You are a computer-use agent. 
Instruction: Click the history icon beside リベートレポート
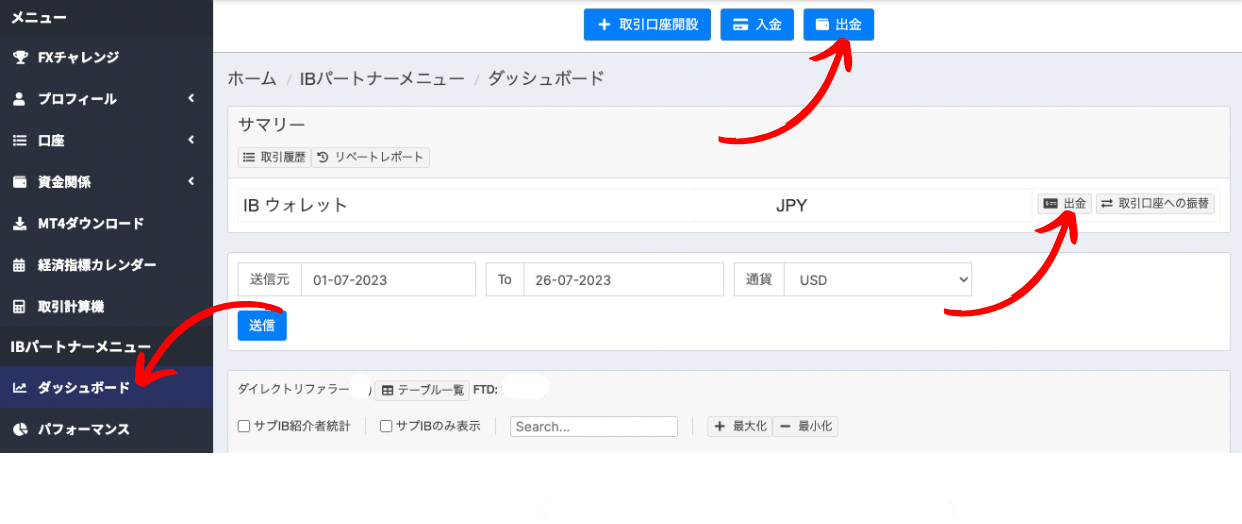pyautogui.click(x=323, y=157)
